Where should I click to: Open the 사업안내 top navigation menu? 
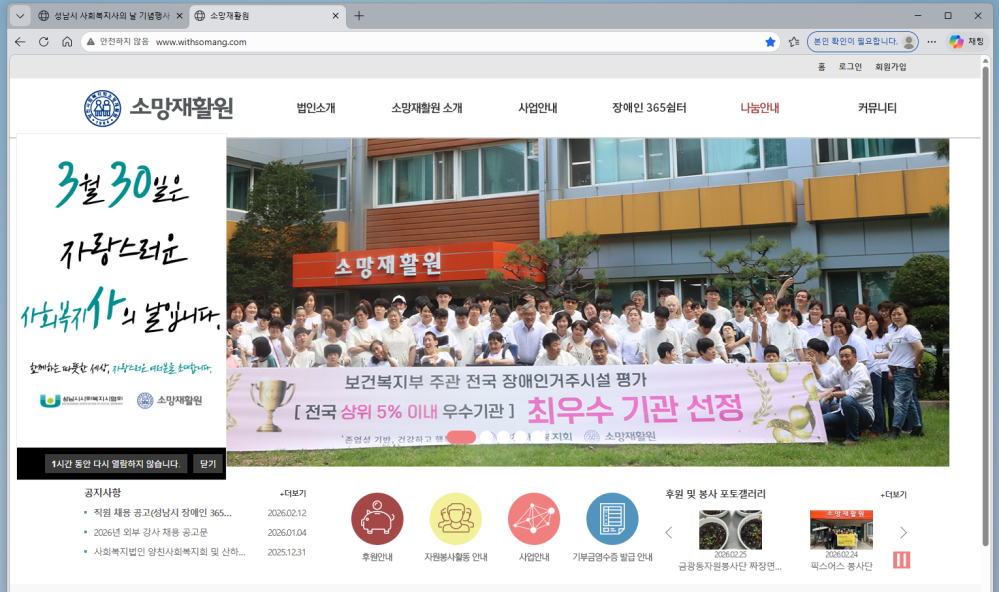538,108
